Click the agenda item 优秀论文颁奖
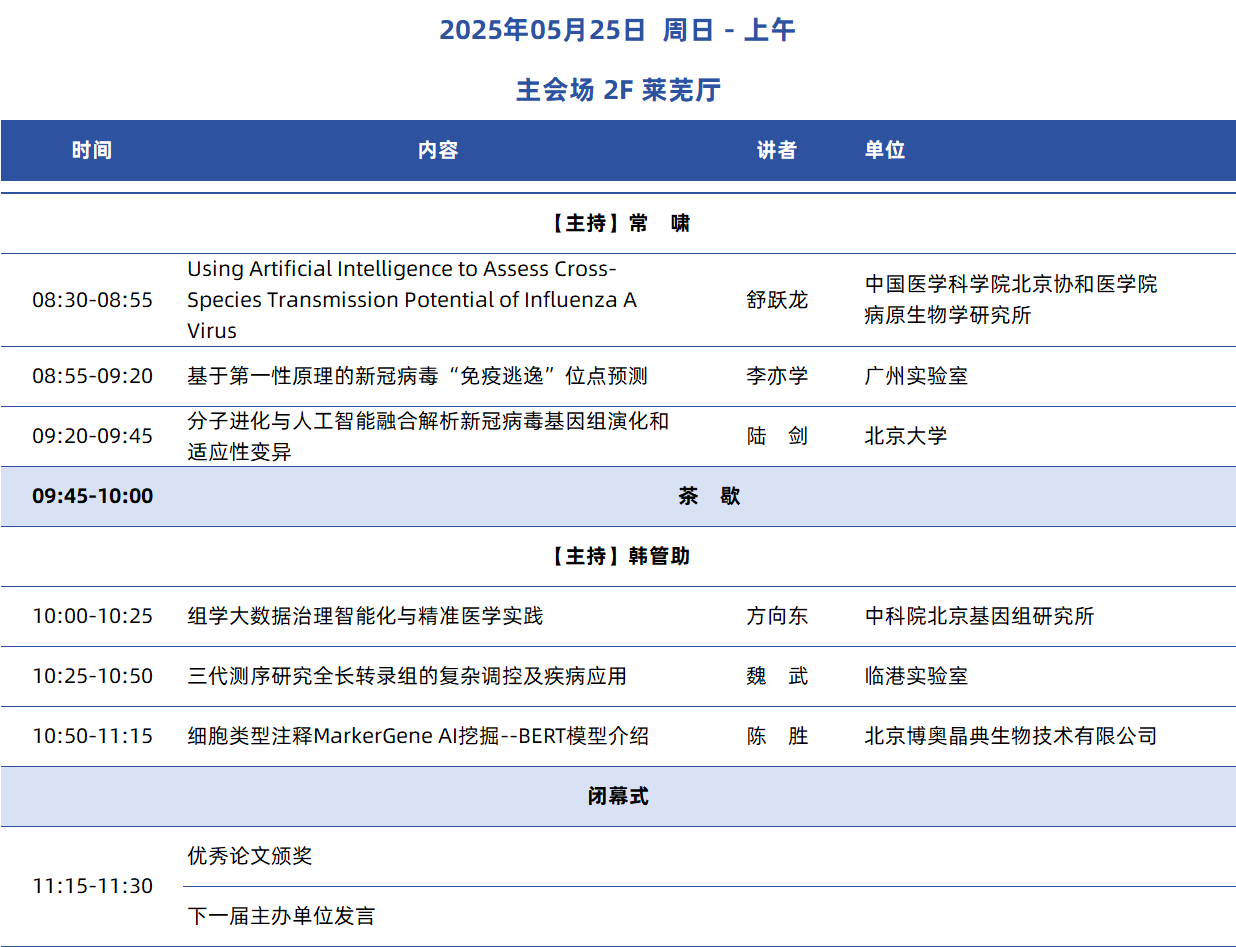 [x=250, y=856]
